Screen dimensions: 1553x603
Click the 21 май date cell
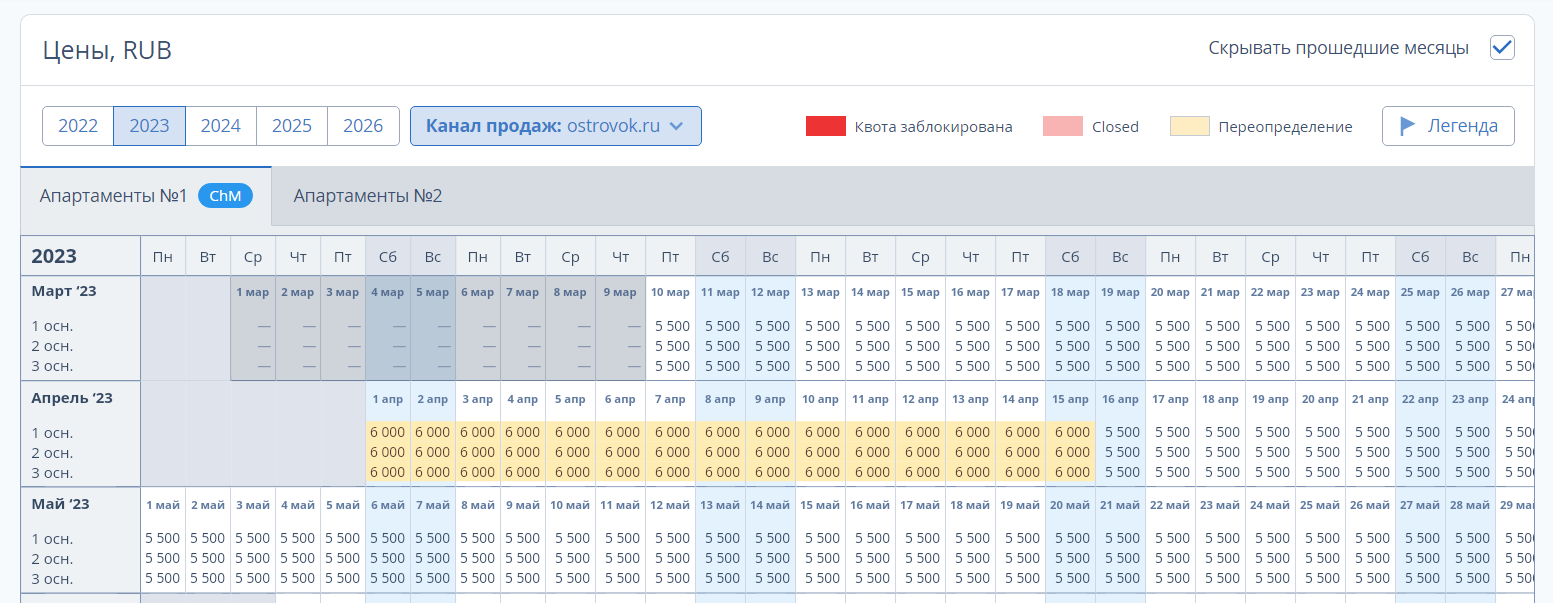pos(1121,504)
